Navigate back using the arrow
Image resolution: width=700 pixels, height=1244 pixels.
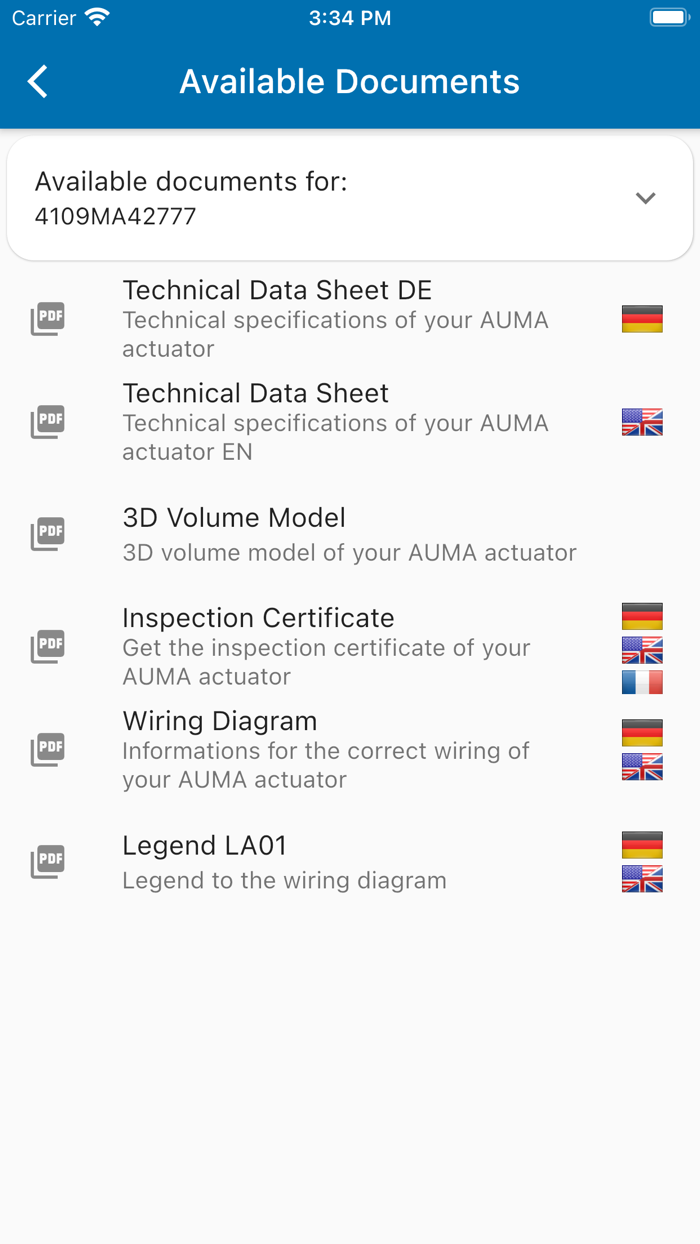click(37, 81)
